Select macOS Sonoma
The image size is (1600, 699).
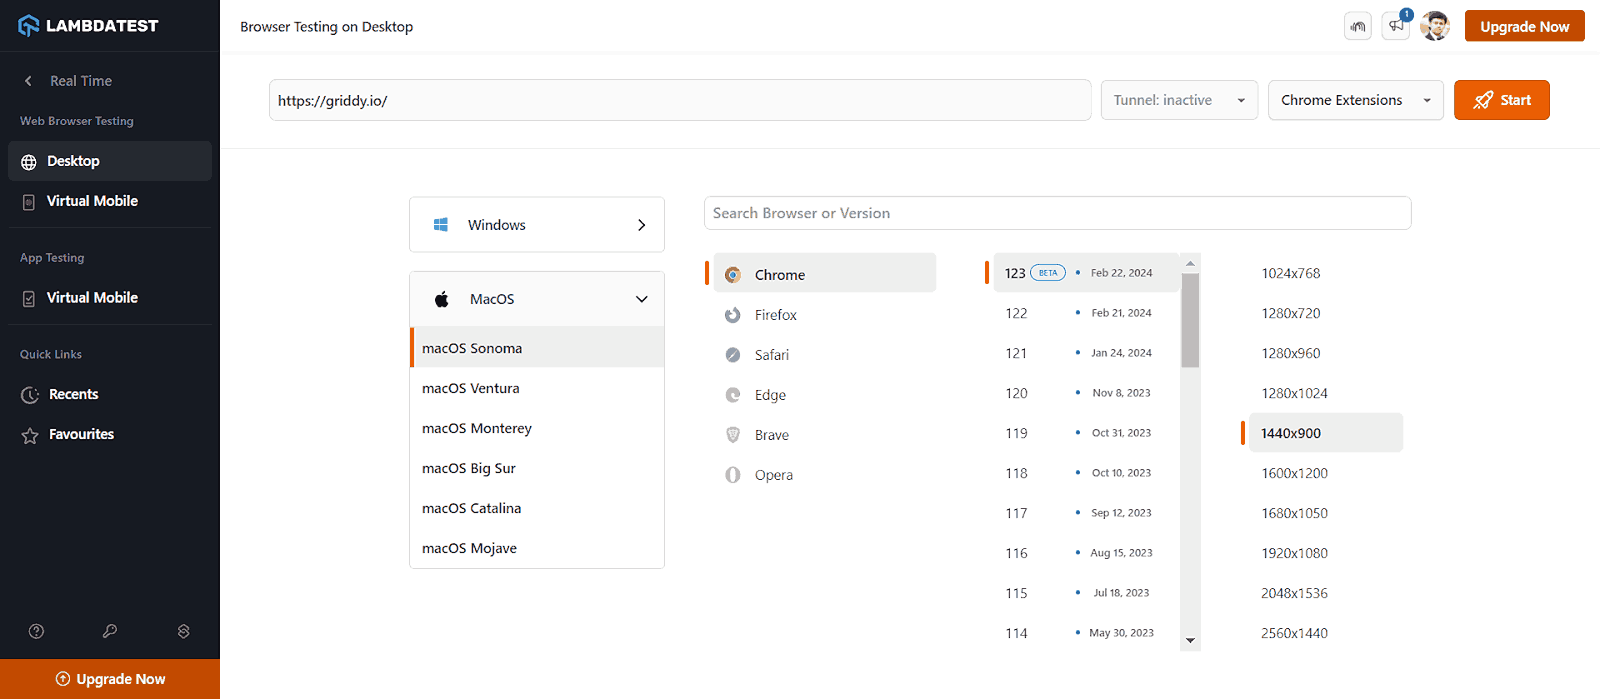(x=537, y=348)
